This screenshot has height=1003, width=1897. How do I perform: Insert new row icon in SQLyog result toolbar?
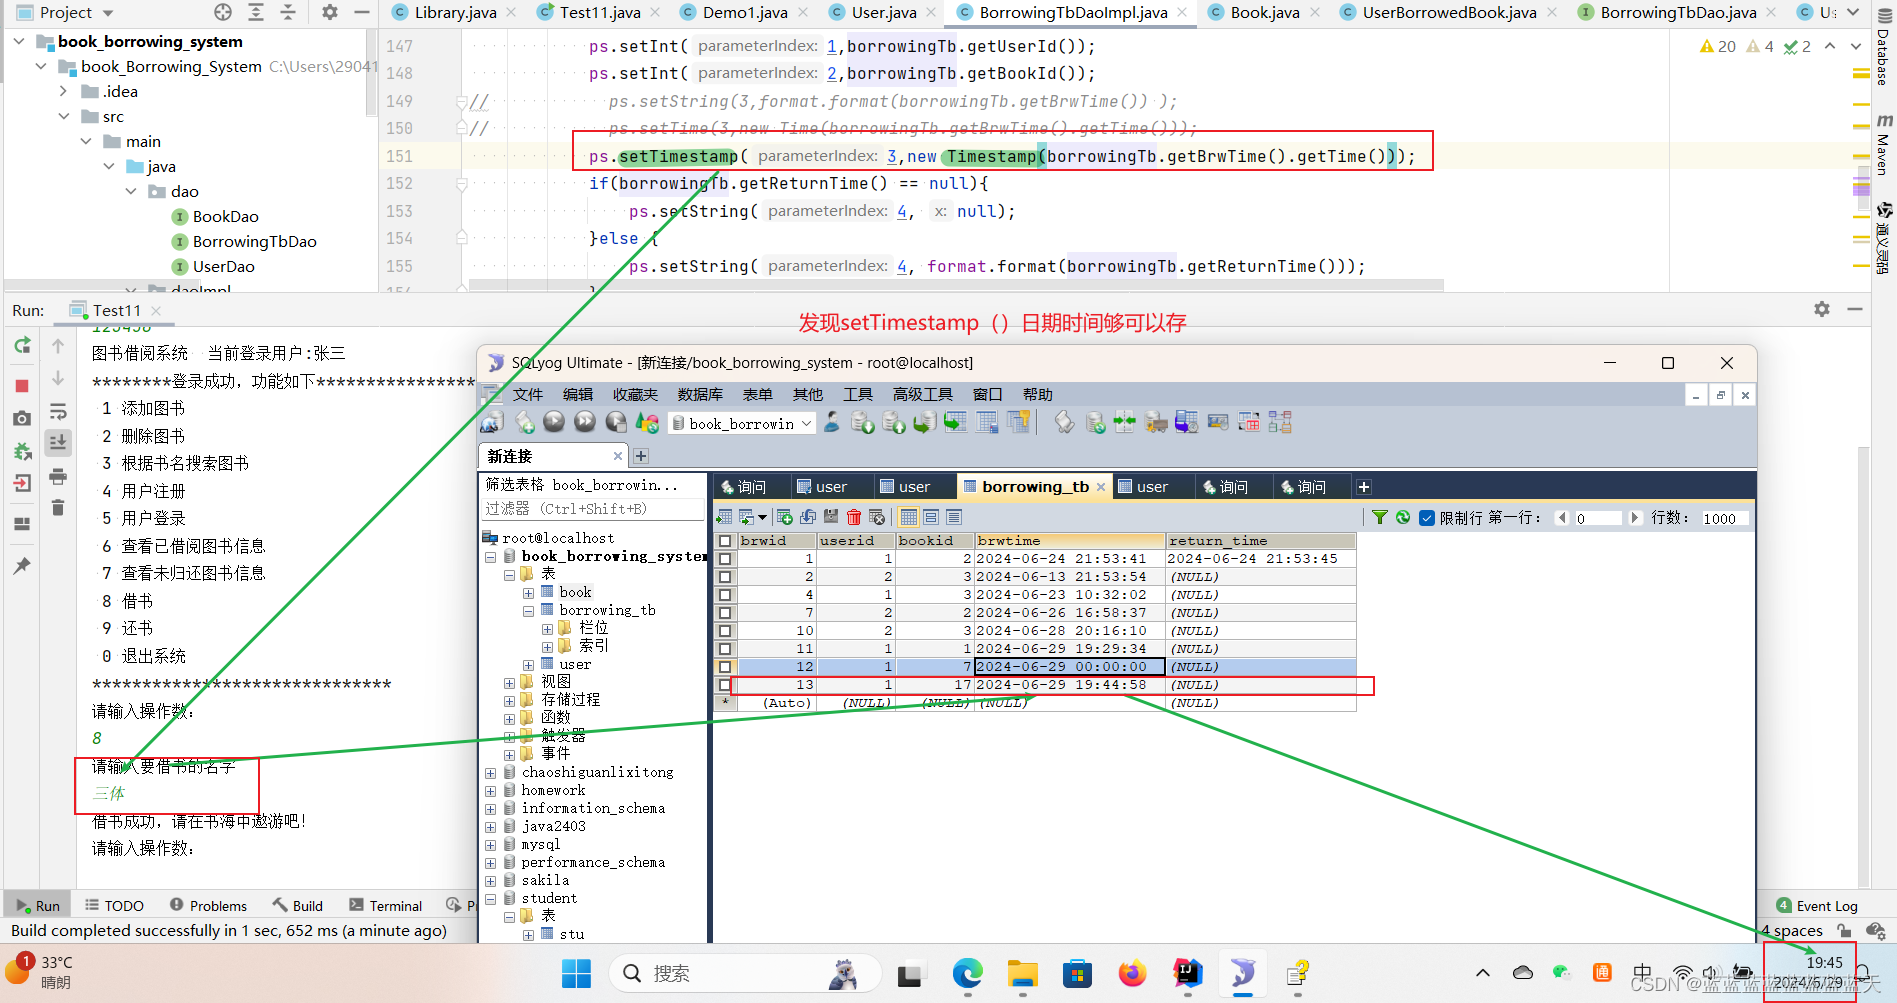[x=785, y=517]
